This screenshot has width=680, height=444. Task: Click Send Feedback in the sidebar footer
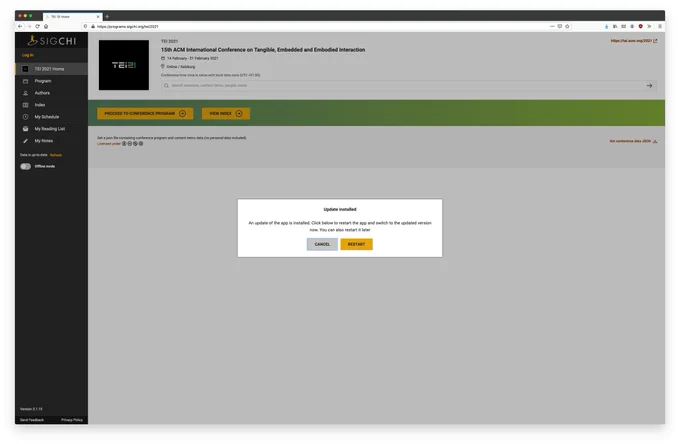click(32, 420)
